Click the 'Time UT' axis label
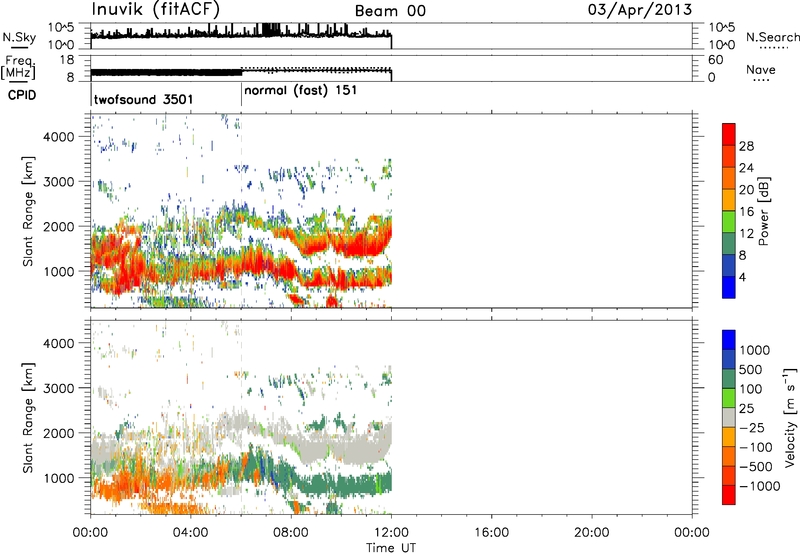The height and width of the screenshot is (554, 800). 391,548
